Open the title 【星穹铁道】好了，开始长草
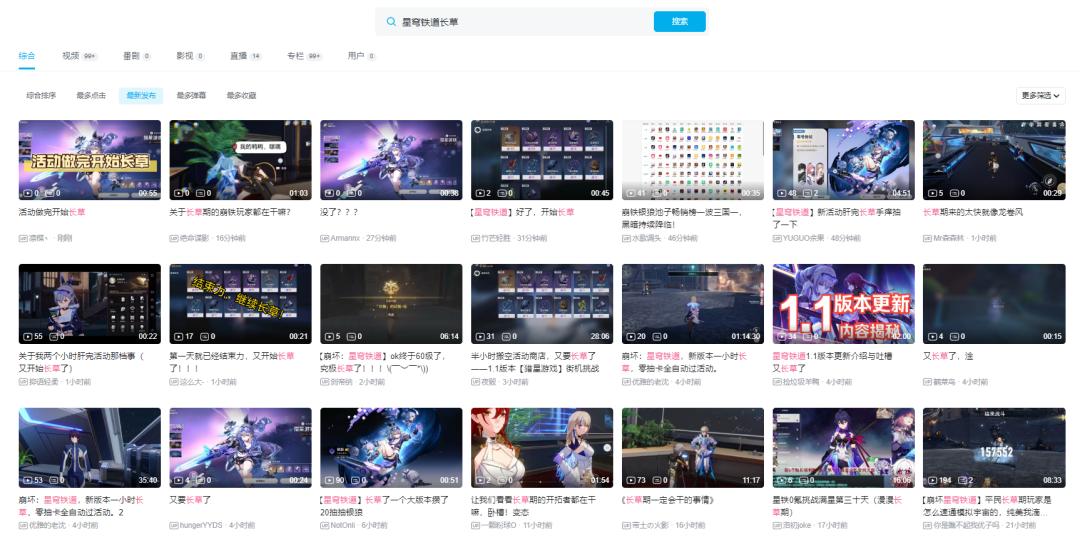Screen dimensions: 1080x536 point(523,212)
